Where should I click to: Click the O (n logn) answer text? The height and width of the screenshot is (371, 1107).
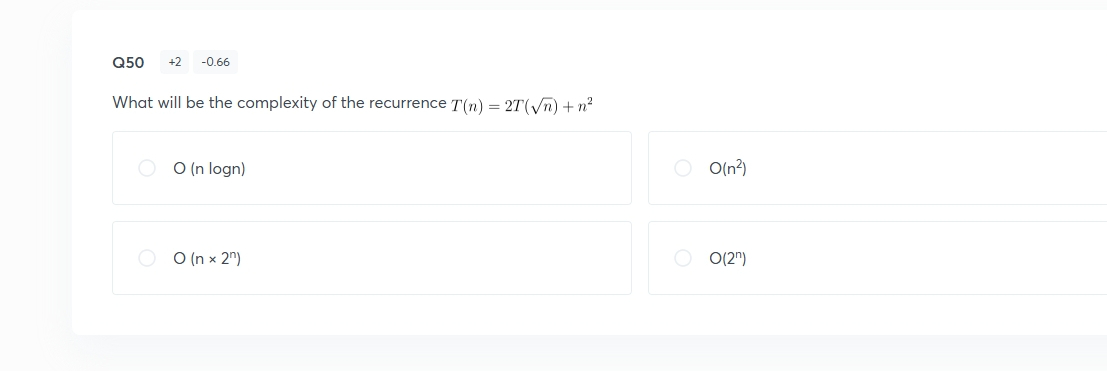coord(209,169)
